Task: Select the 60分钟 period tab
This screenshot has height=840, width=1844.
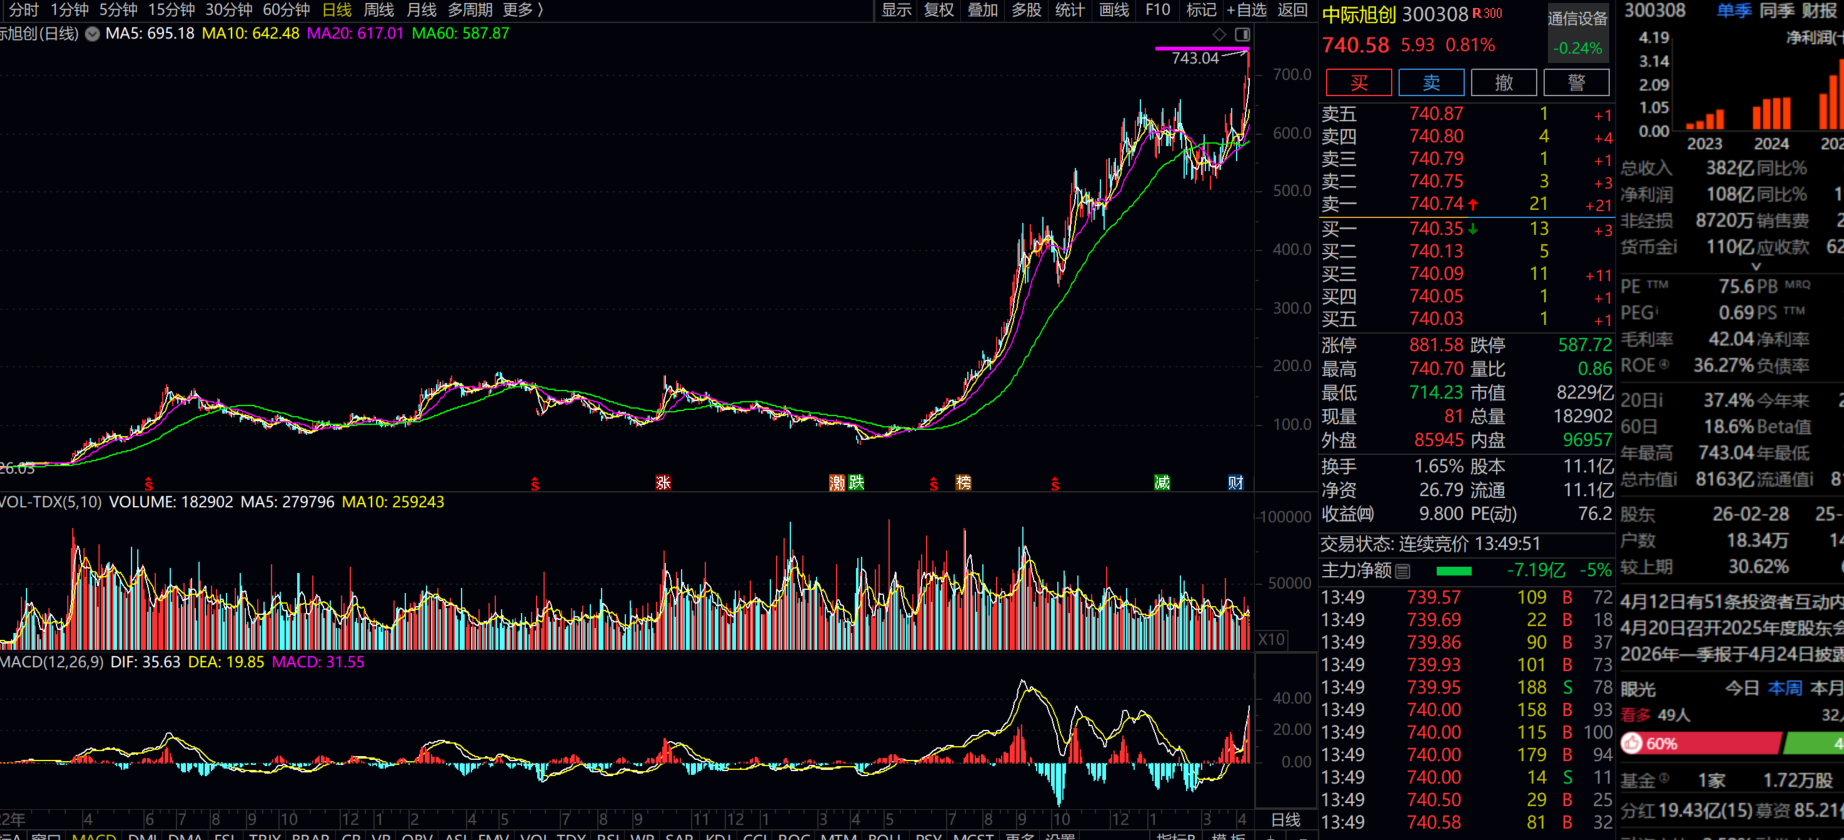Action: (x=286, y=10)
